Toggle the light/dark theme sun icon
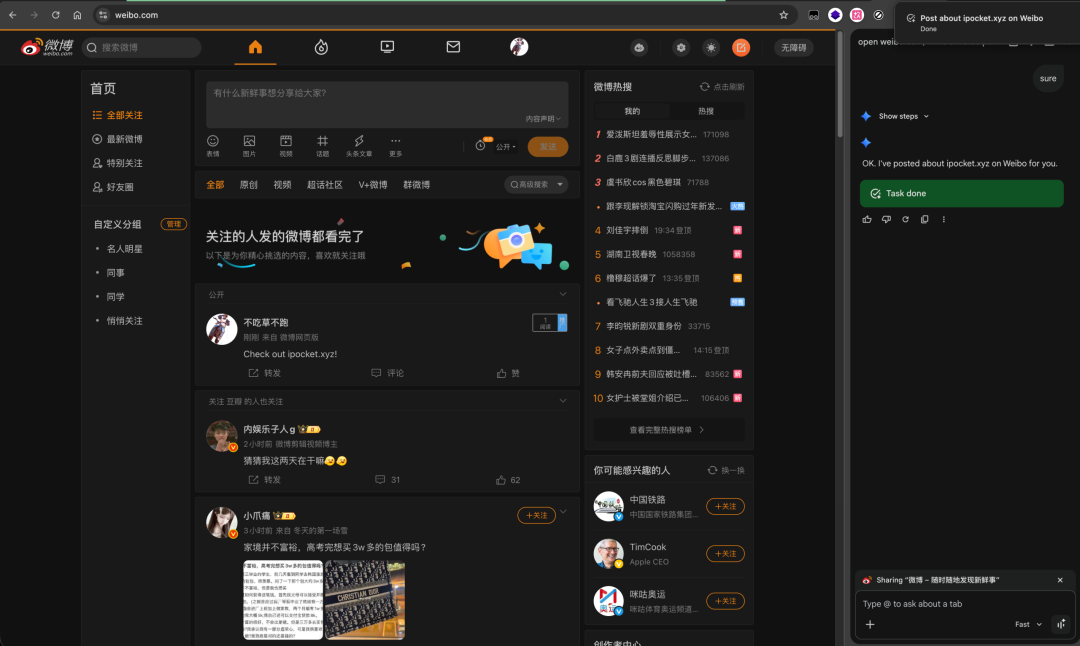The image size is (1080, 646). (x=711, y=47)
